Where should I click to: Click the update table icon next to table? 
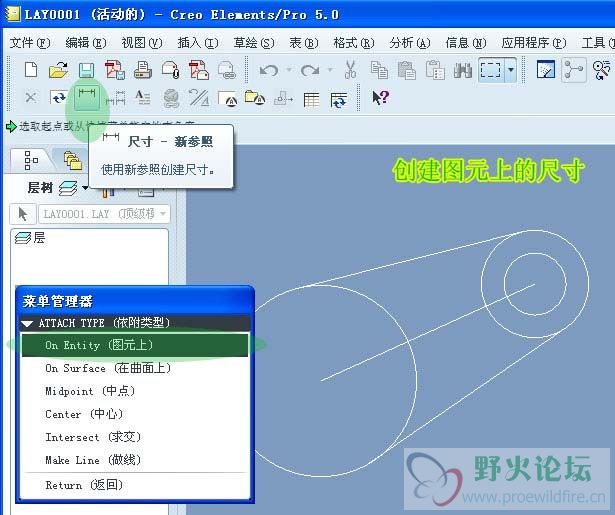coord(339,99)
